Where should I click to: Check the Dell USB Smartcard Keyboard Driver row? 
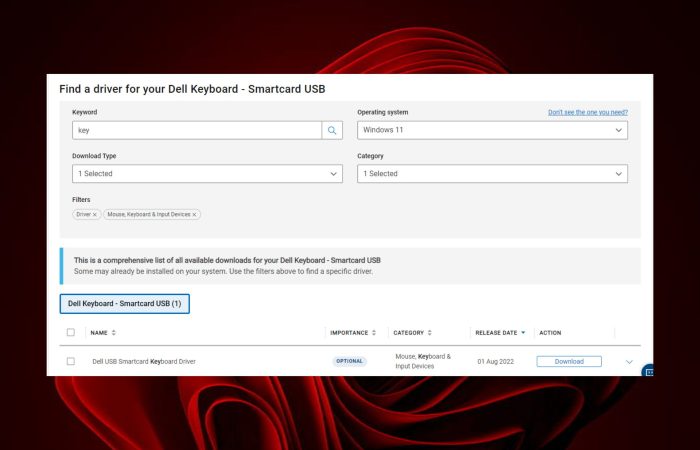(x=71, y=361)
